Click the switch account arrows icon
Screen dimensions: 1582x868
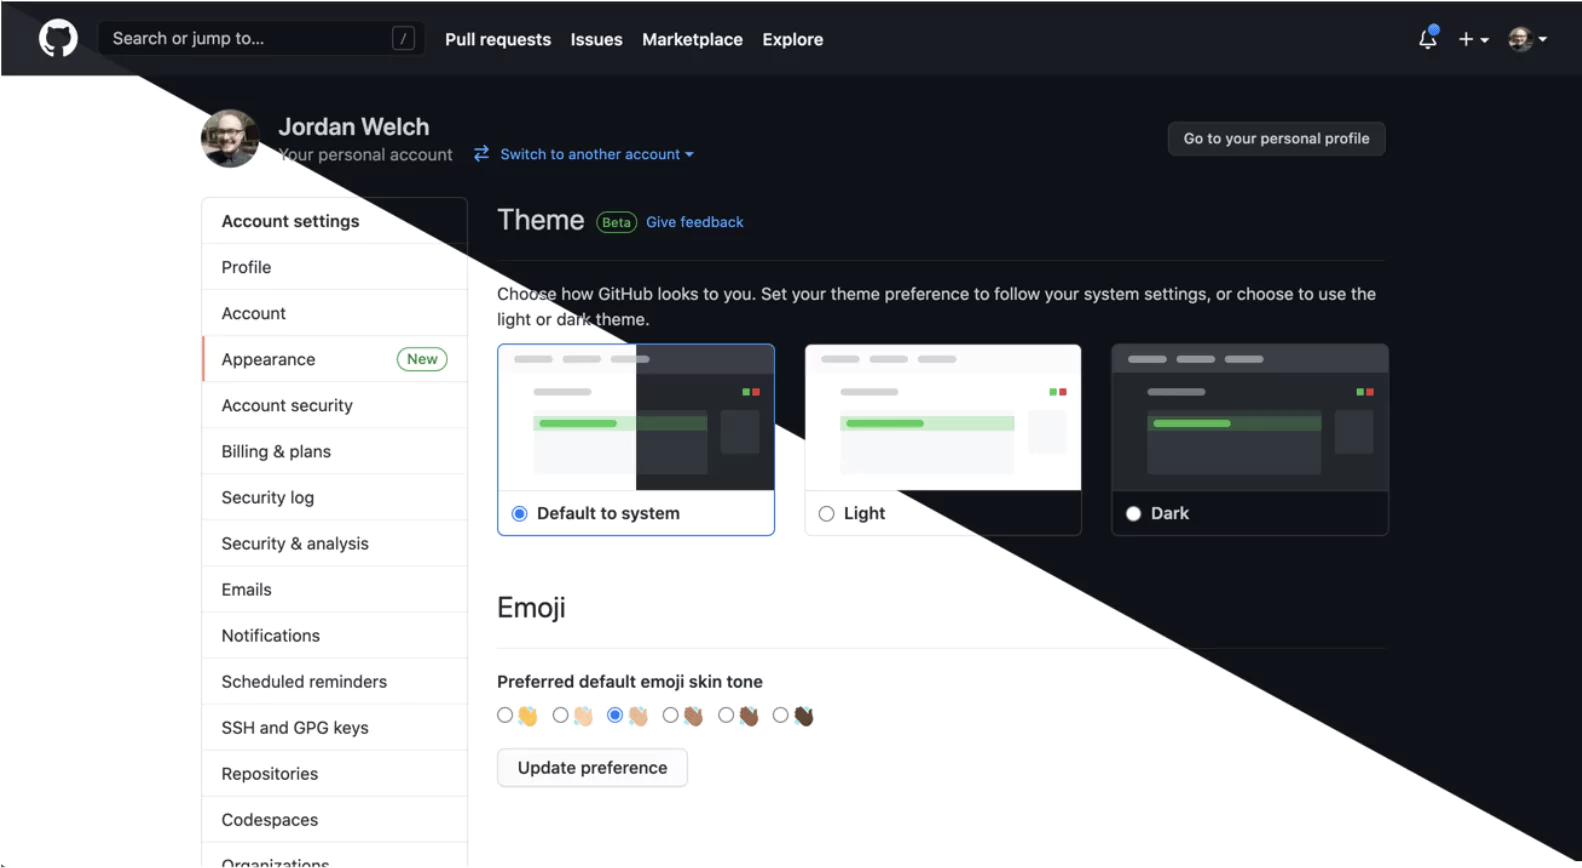coord(481,153)
